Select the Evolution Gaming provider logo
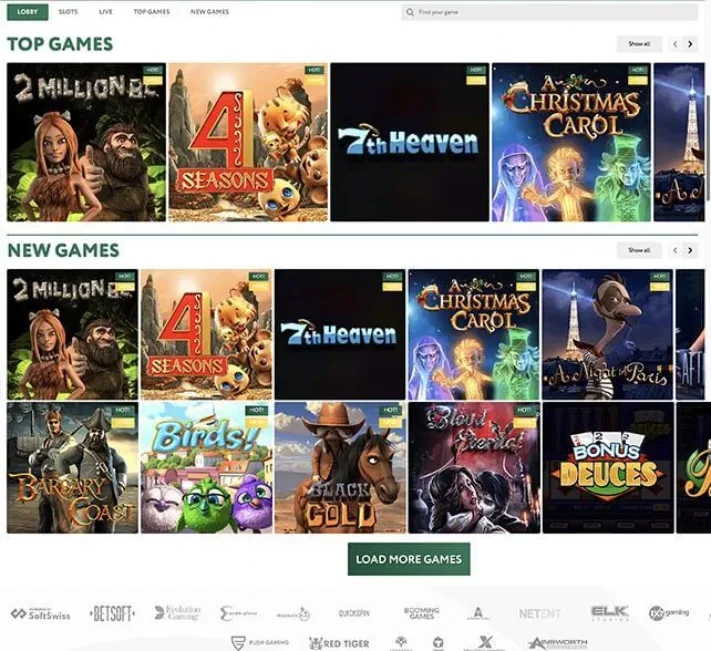The image size is (711, 651). [177, 613]
